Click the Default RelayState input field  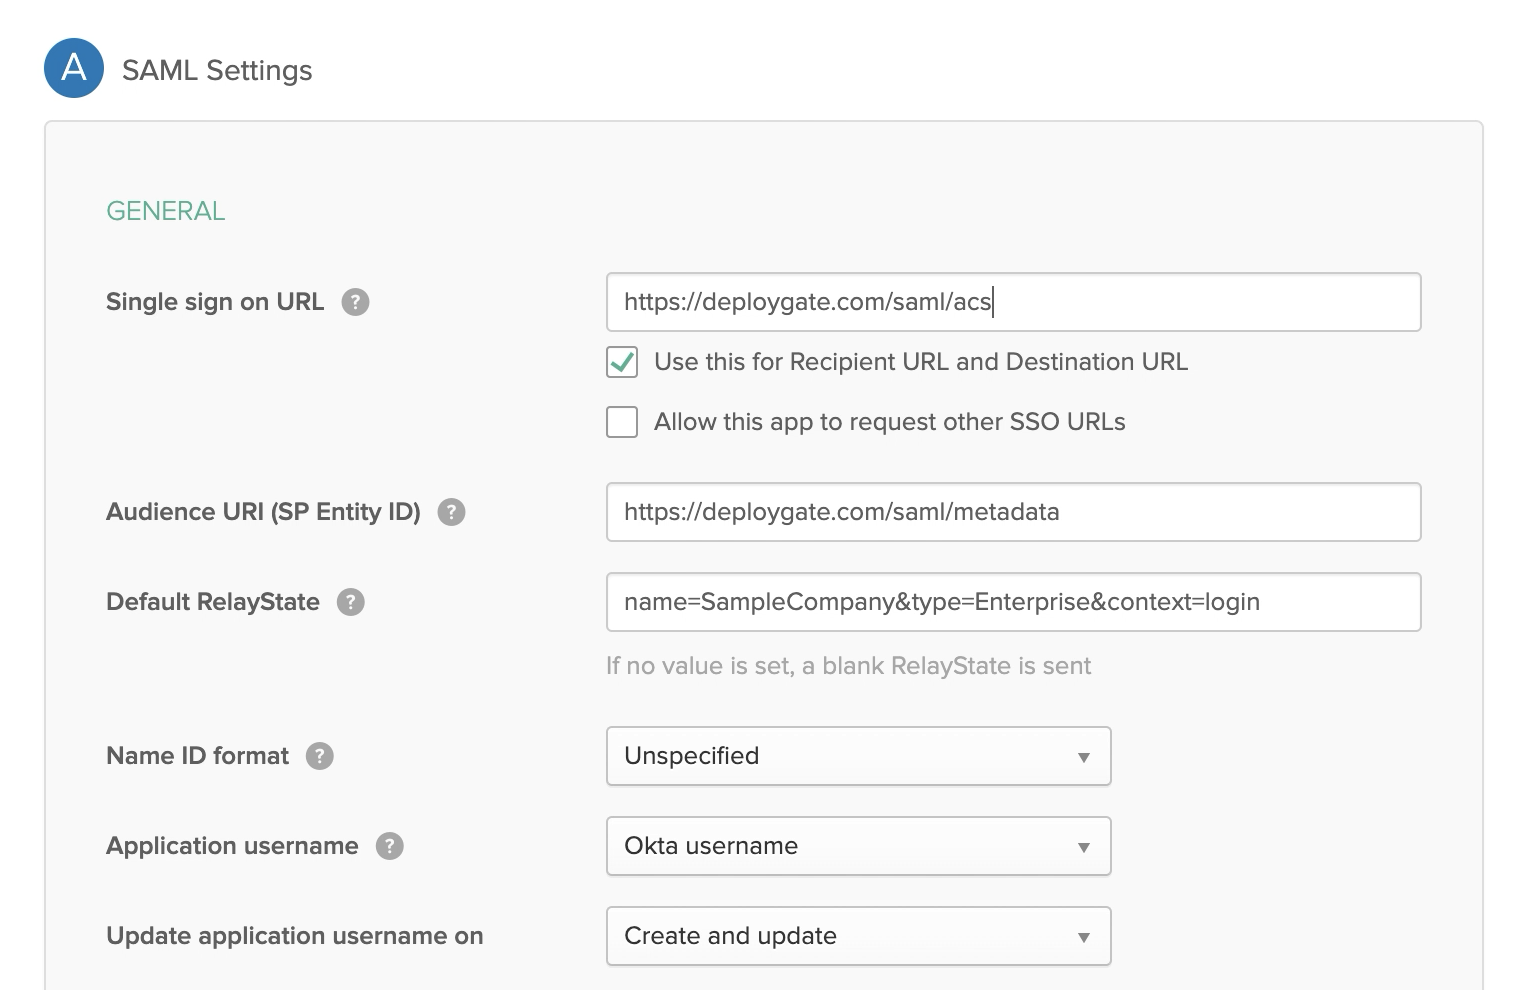click(x=1013, y=602)
